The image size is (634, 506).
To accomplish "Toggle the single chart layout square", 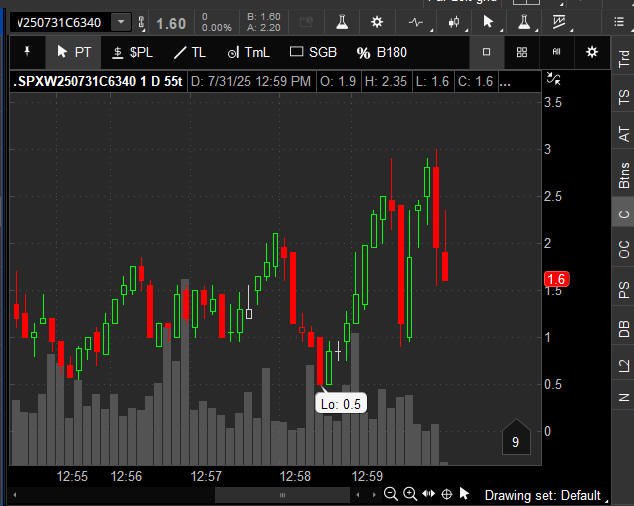I will [x=486, y=52].
